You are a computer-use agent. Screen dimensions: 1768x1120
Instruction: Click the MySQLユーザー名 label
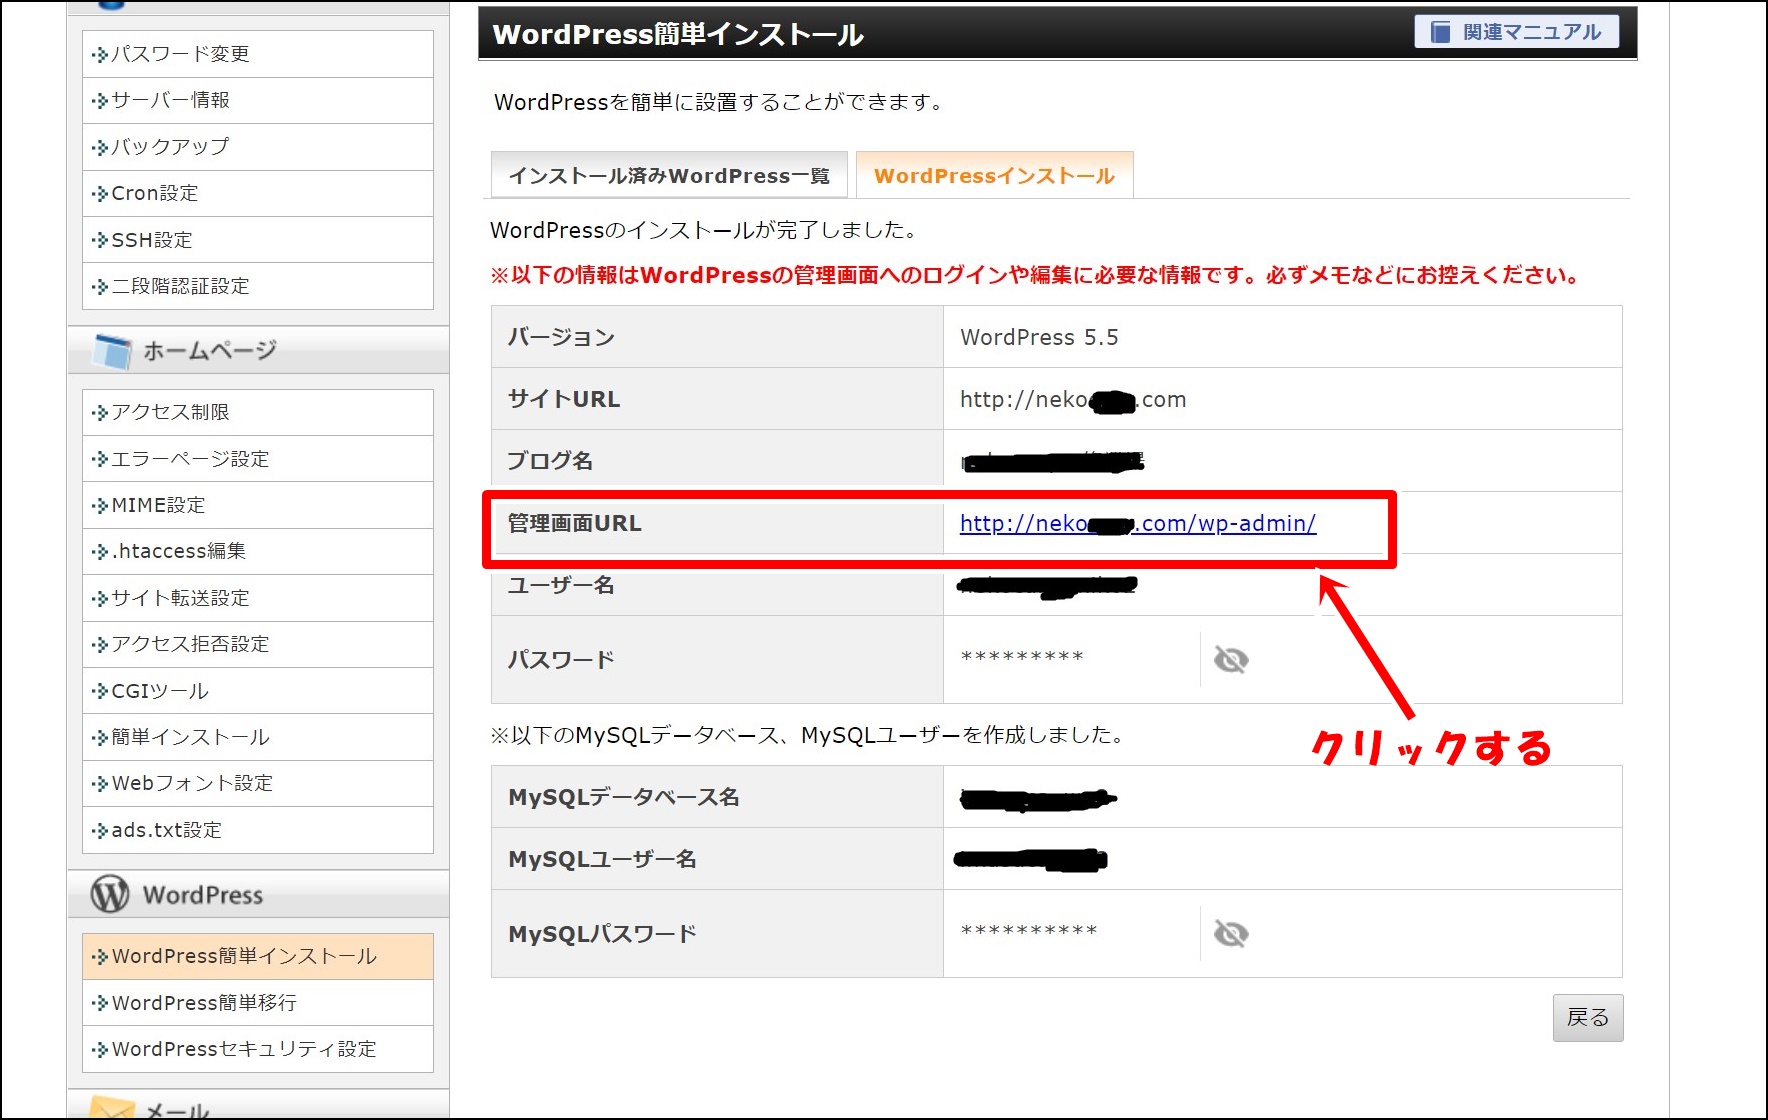[x=602, y=859]
